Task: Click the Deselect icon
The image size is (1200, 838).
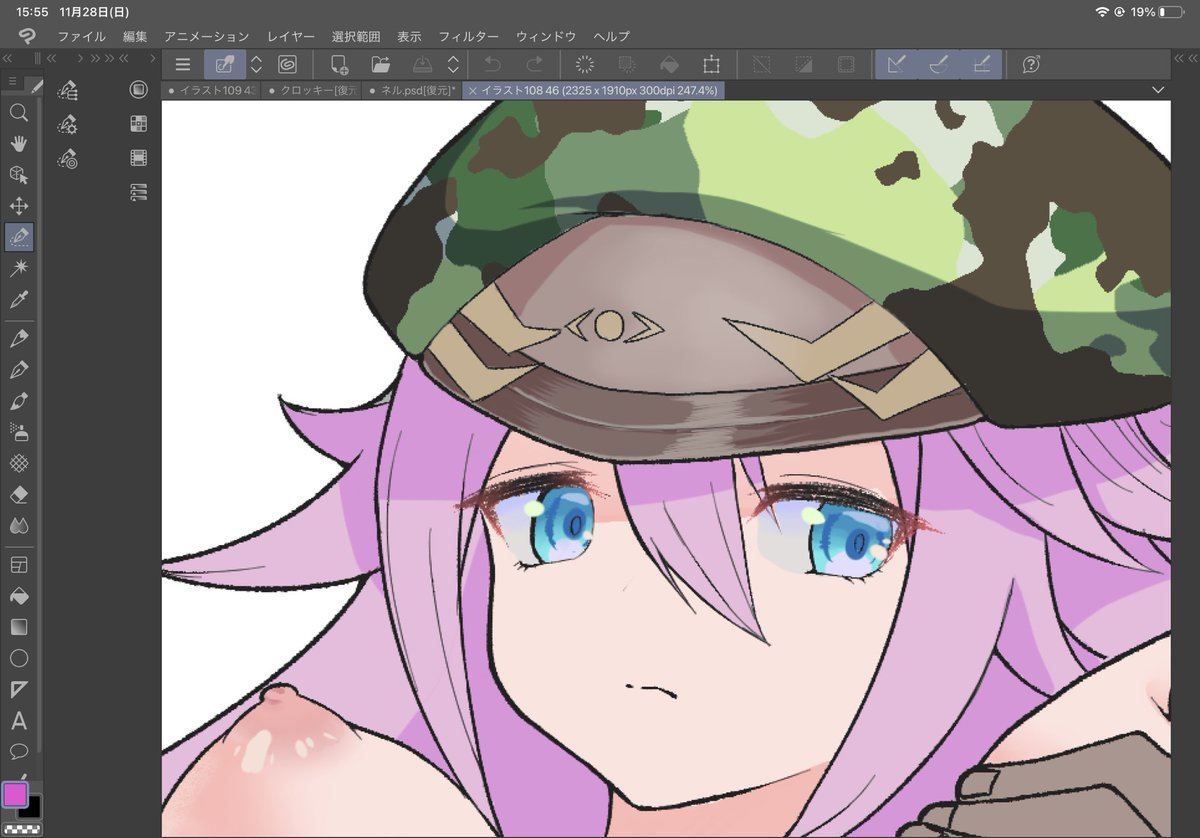Action: point(762,65)
